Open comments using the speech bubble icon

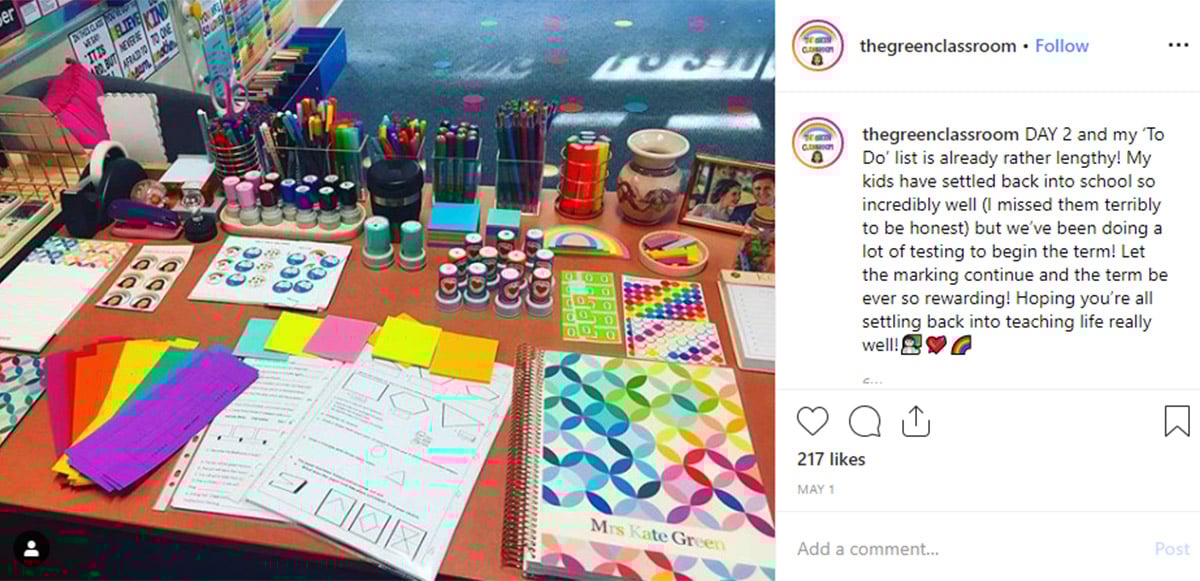pyautogui.click(x=864, y=421)
